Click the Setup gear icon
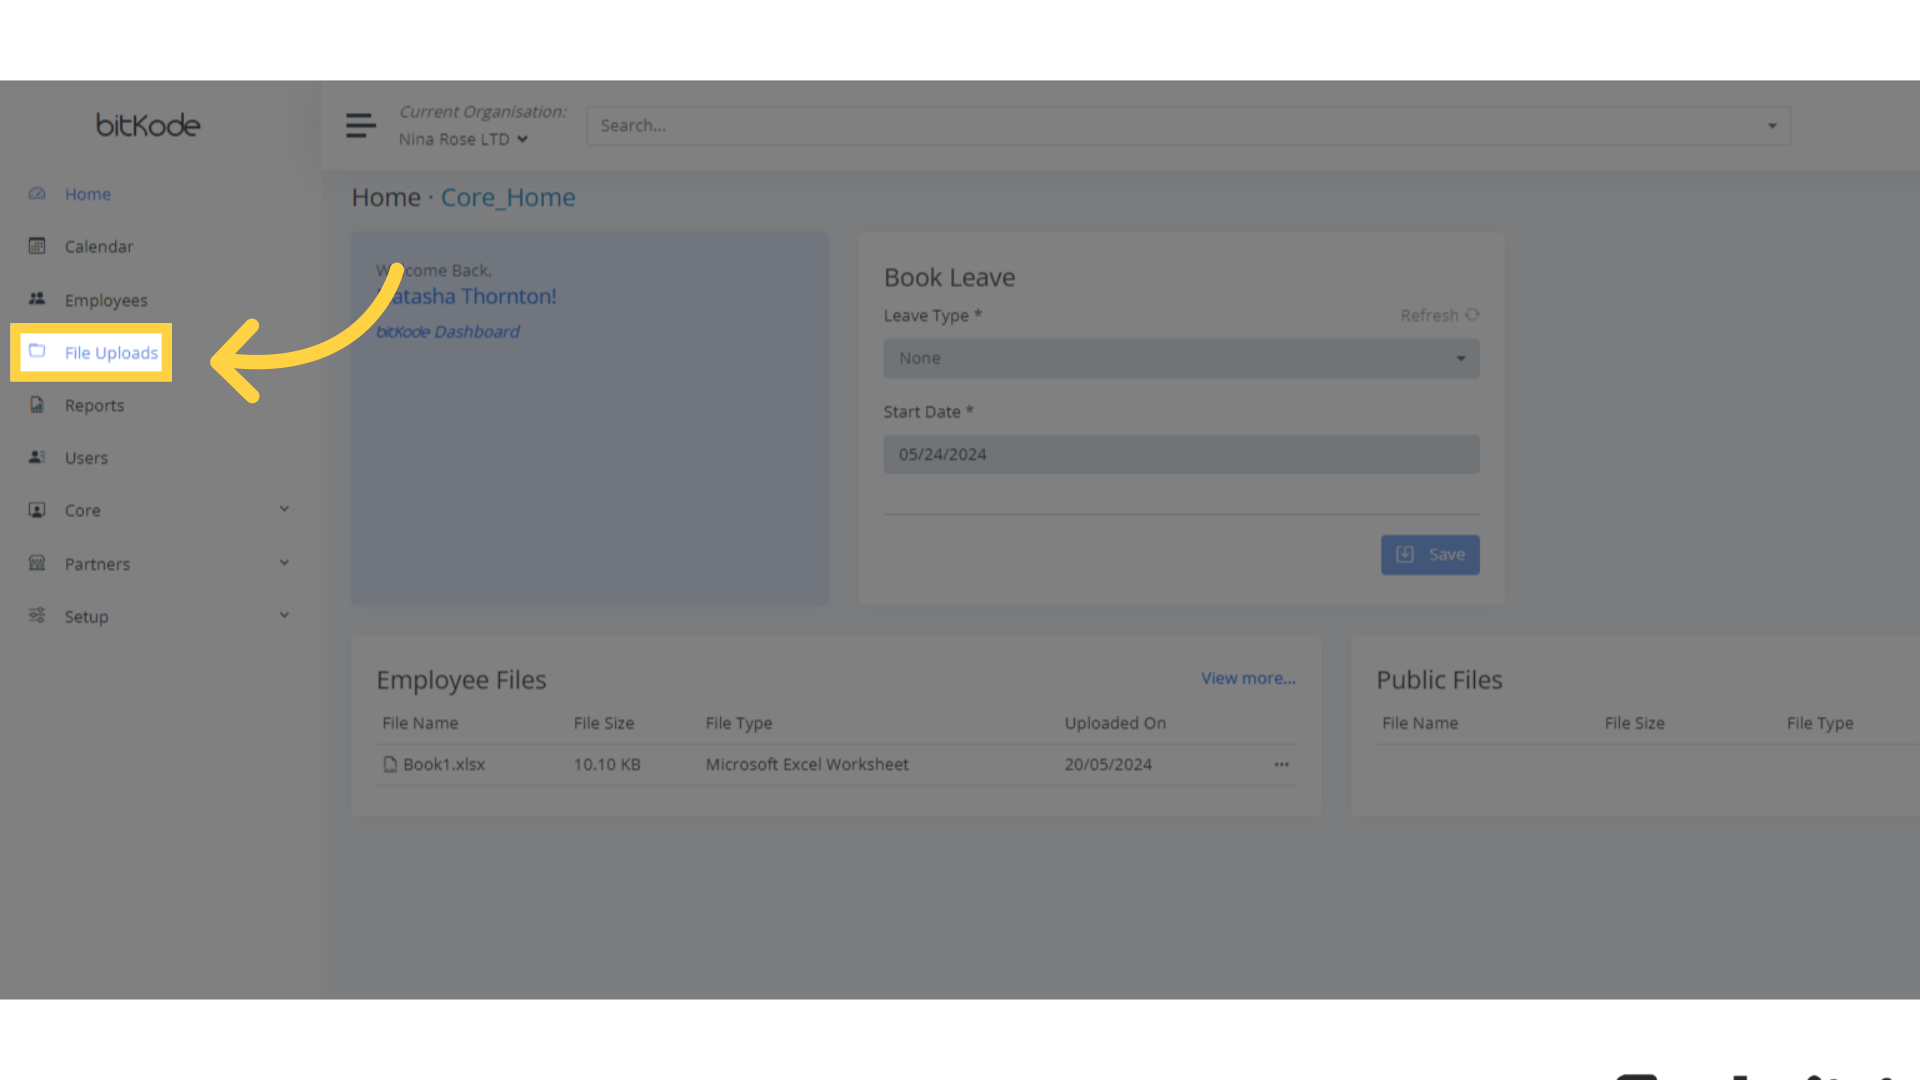Viewport: 1920px width, 1080px height. pyautogui.click(x=36, y=616)
